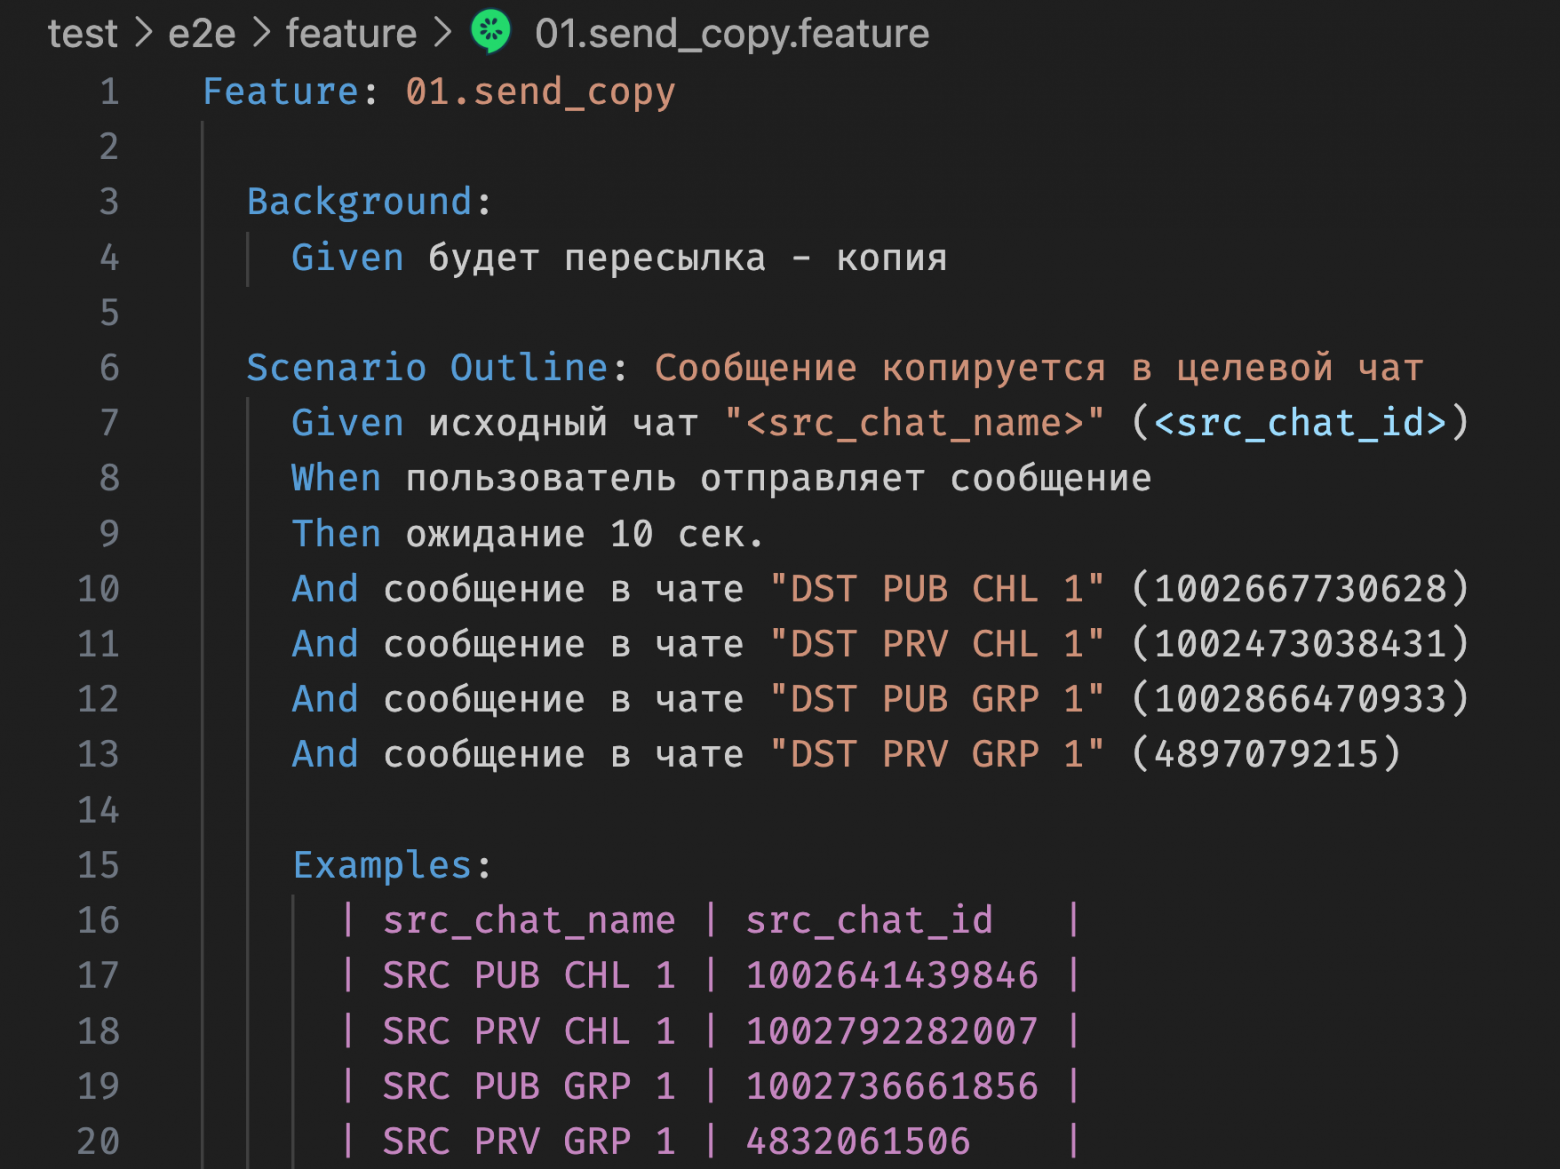
Task: Click the src_chat_id table header cell
Action: 869,920
